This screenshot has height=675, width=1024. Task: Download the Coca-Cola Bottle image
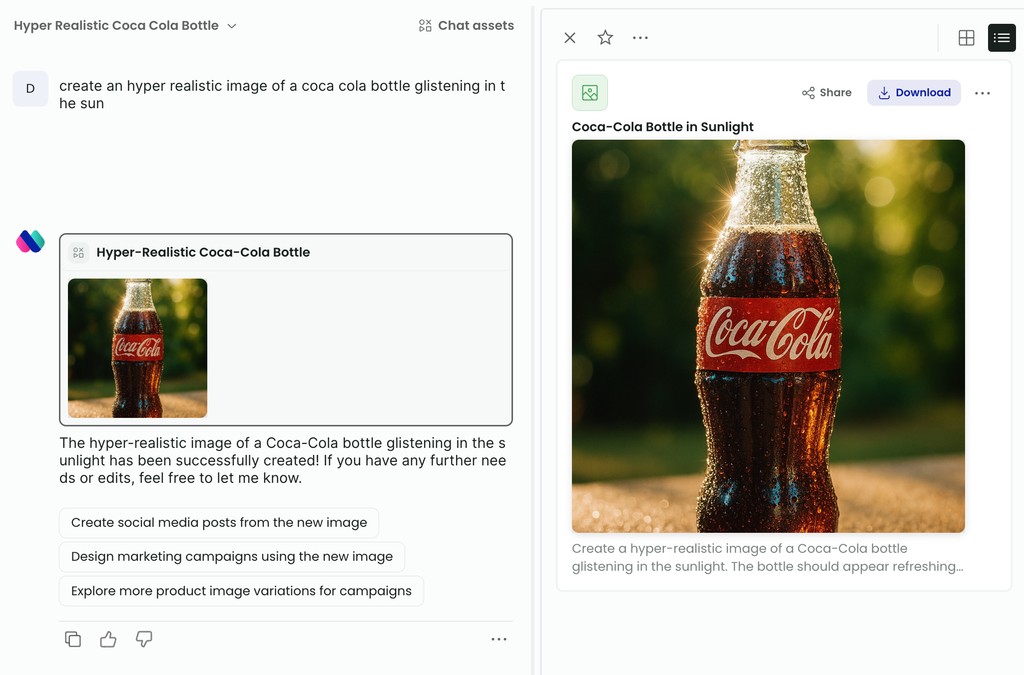(914, 93)
